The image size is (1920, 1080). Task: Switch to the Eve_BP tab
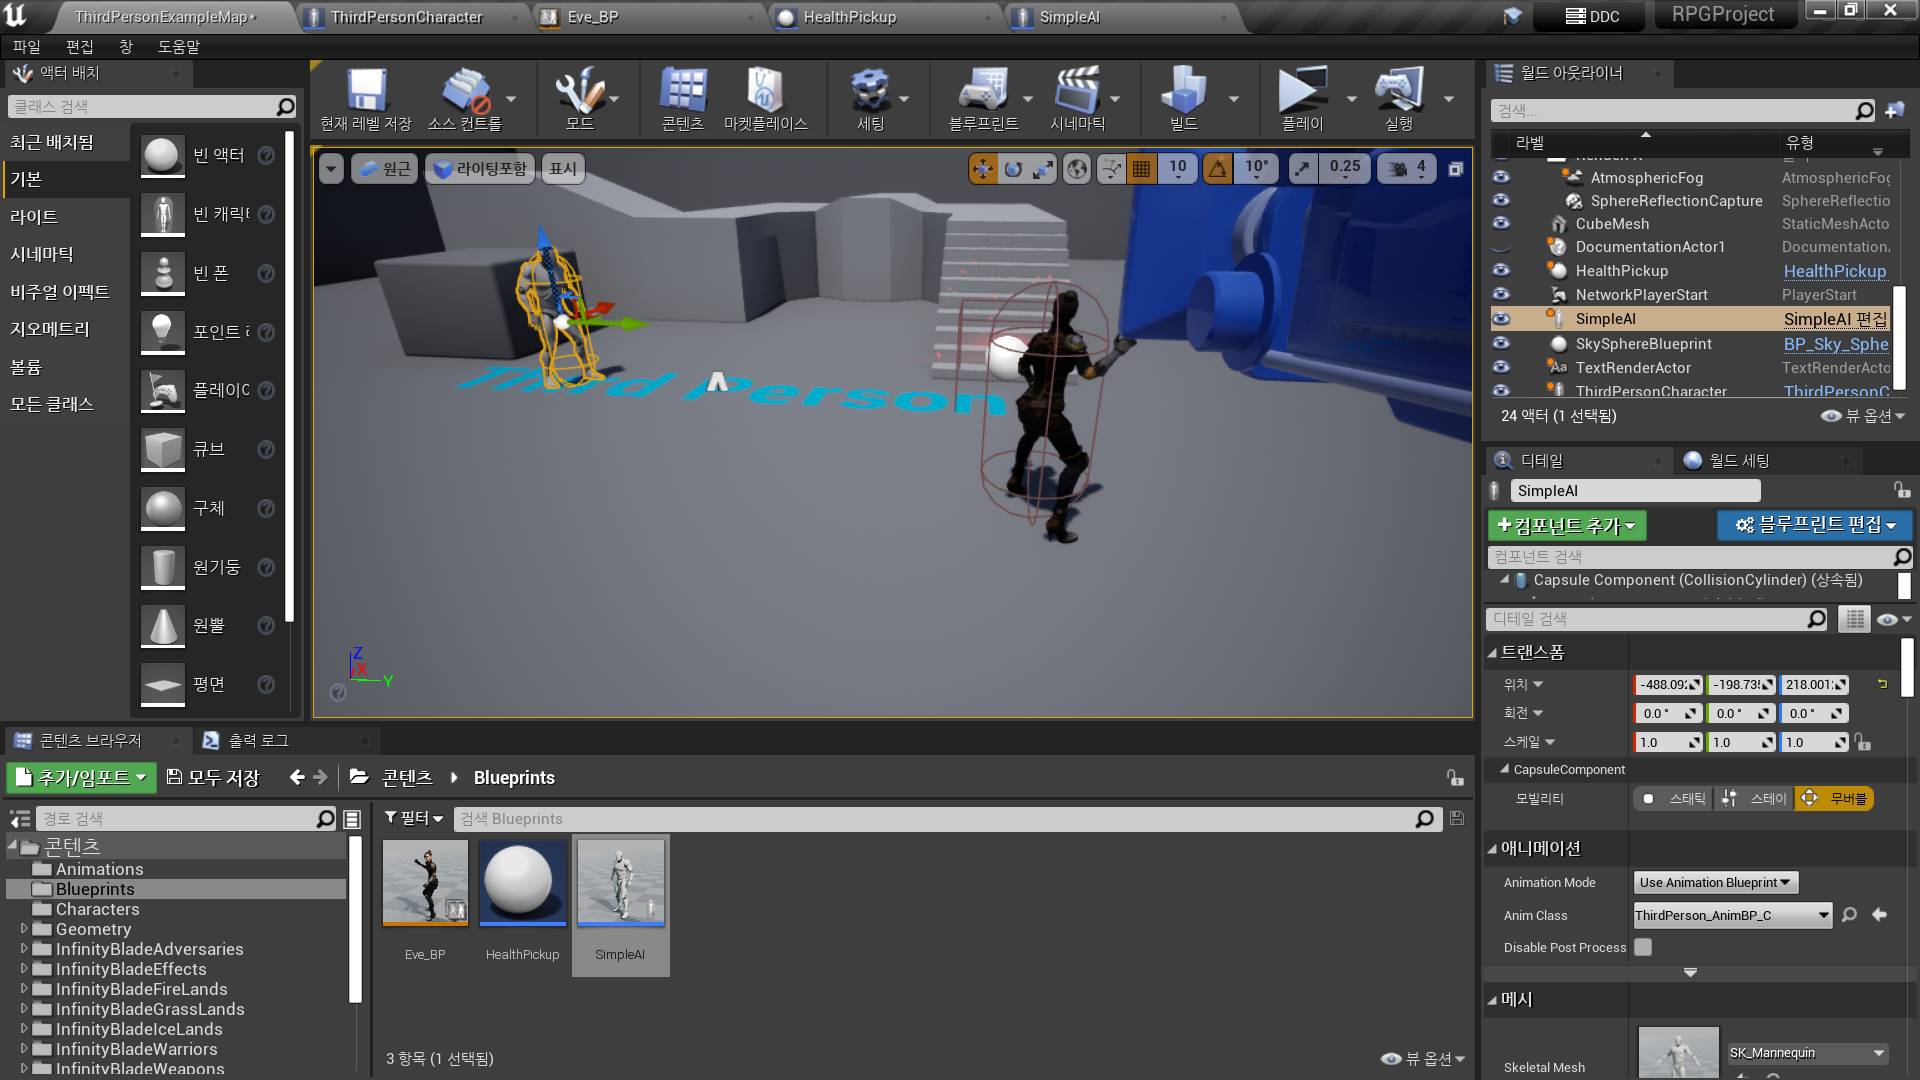(x=592, y=17)
